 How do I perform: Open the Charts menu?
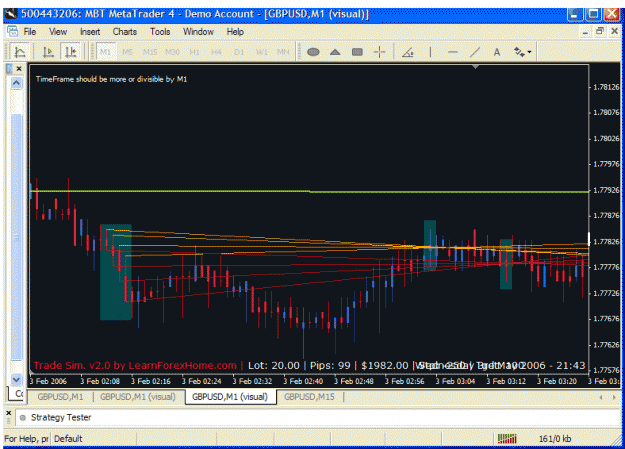click(x=124, y=32)
